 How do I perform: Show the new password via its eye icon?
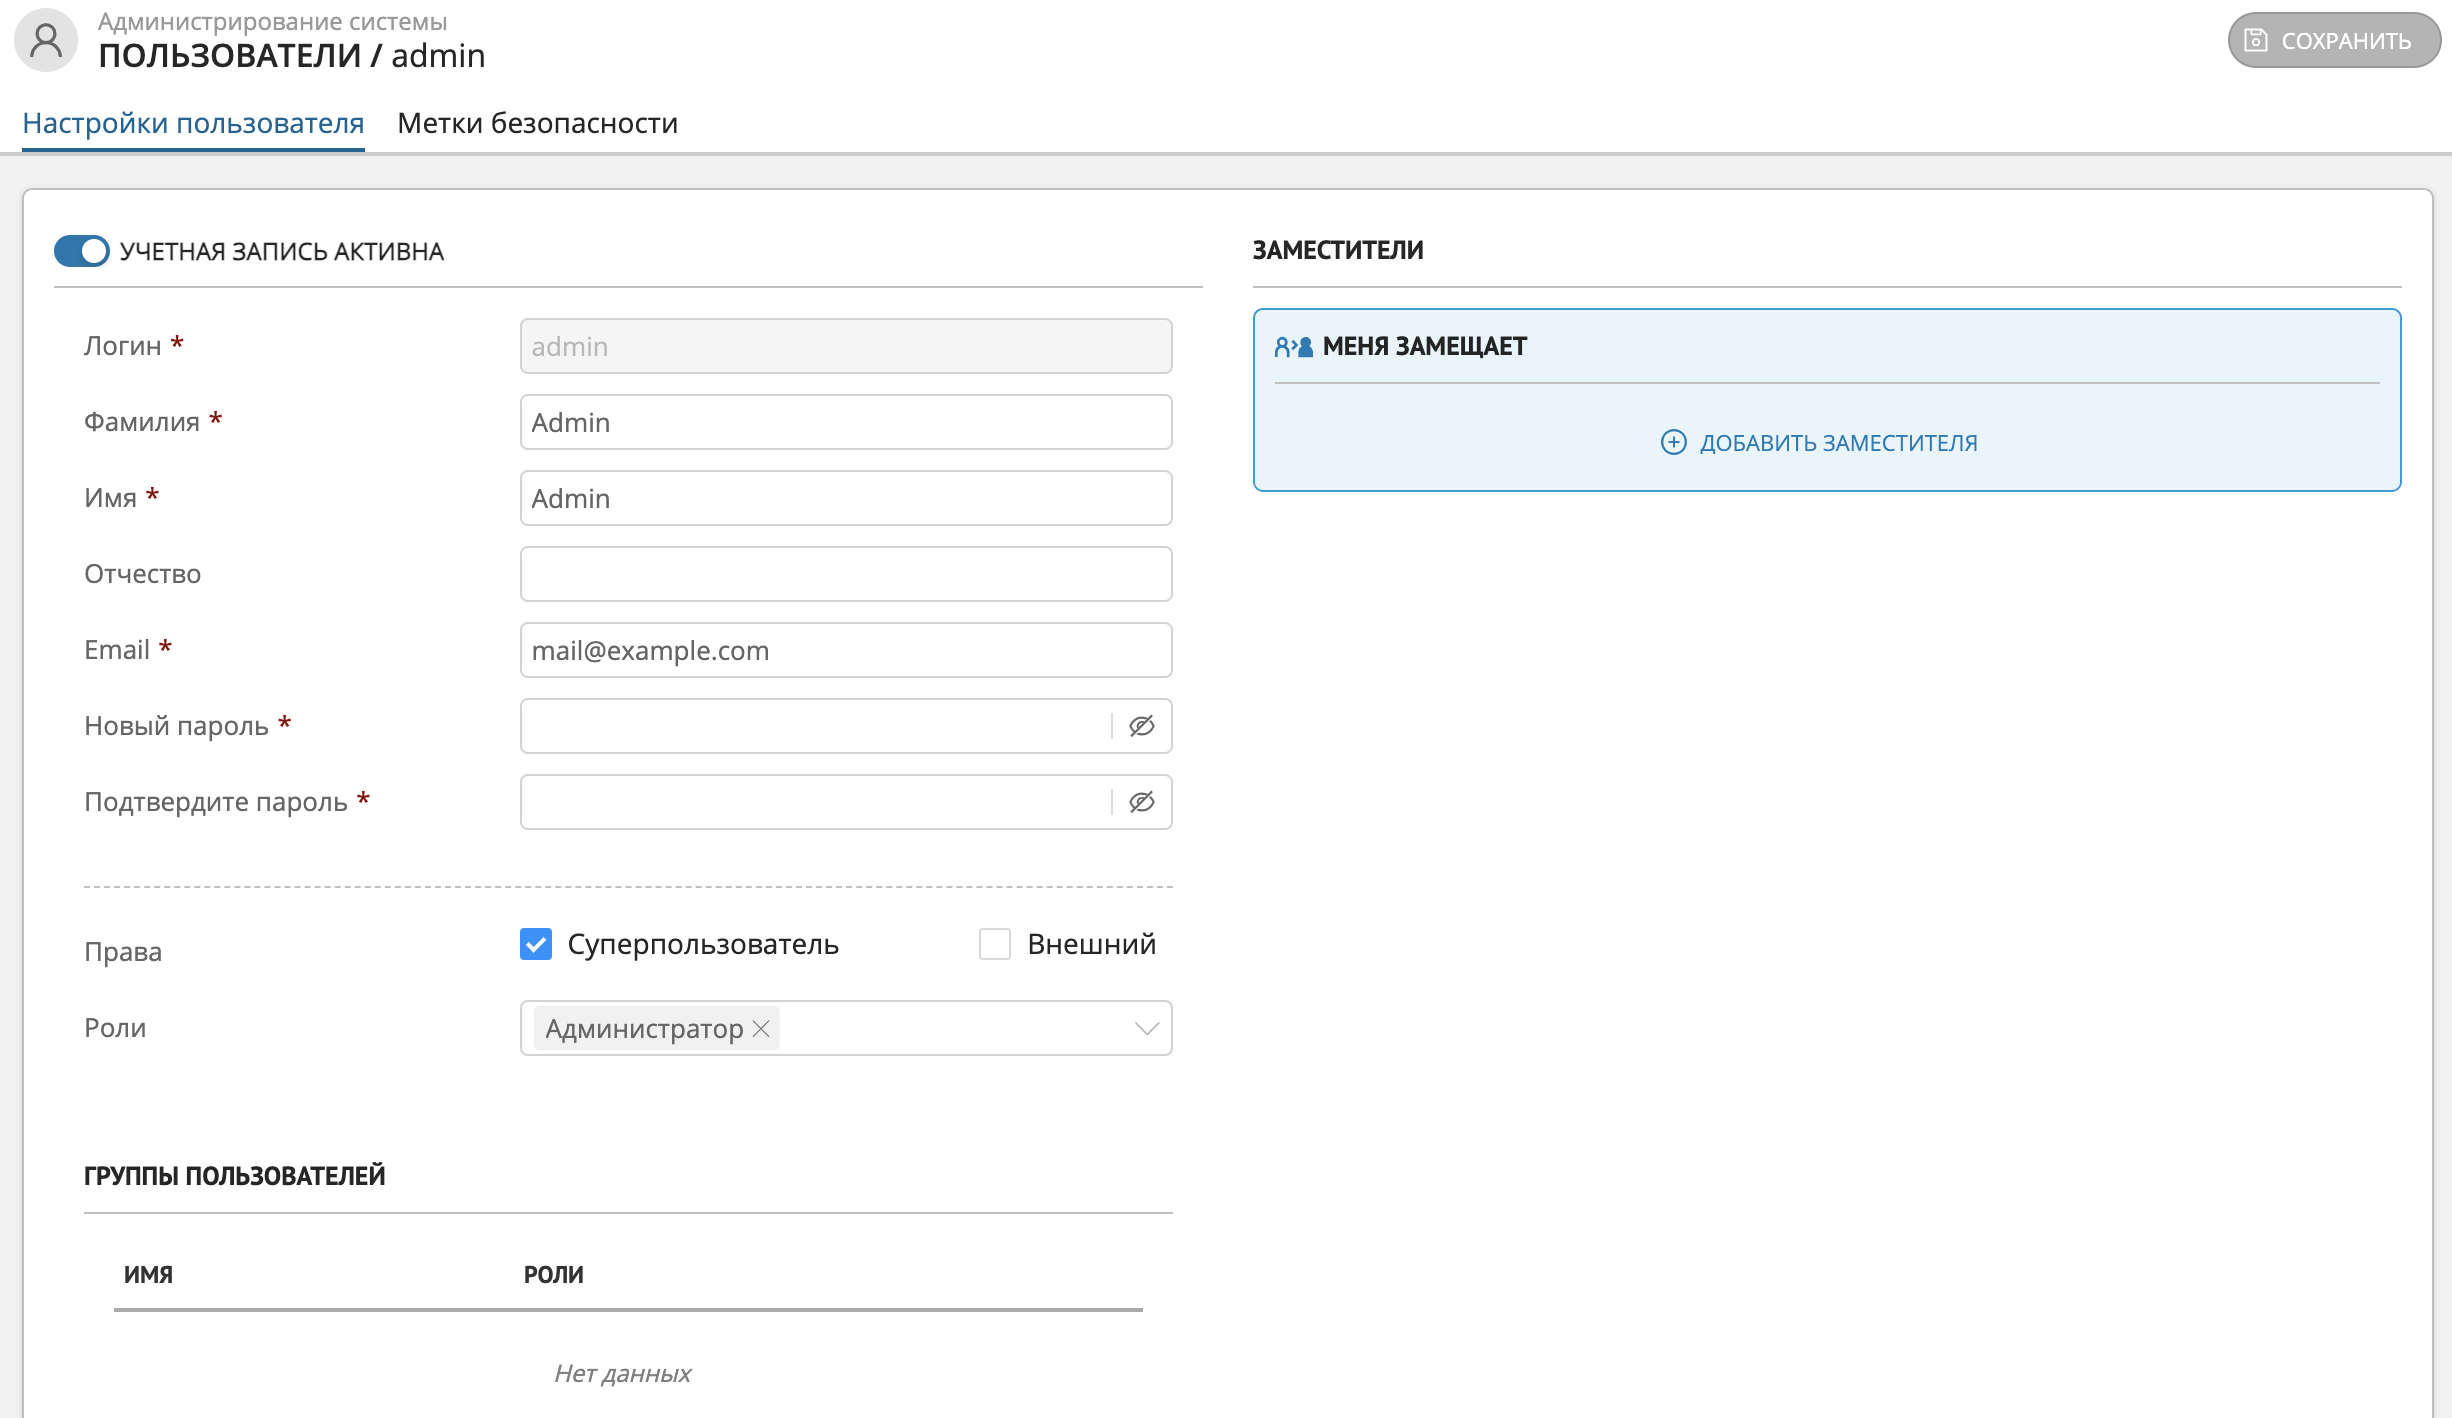tap(1141, 726)
